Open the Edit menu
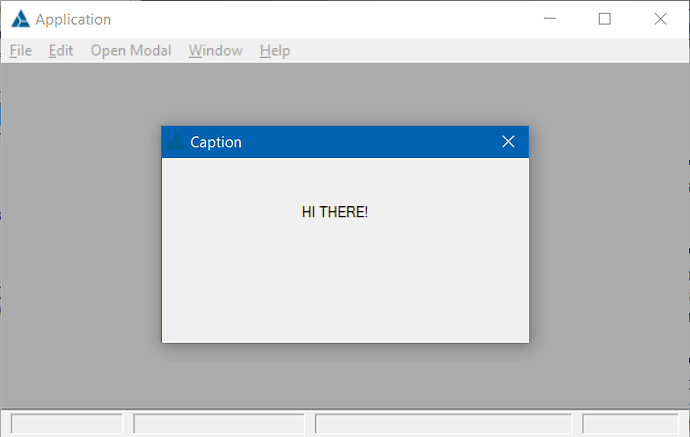This screenshot has height=437, width=690. coord(61,50)
